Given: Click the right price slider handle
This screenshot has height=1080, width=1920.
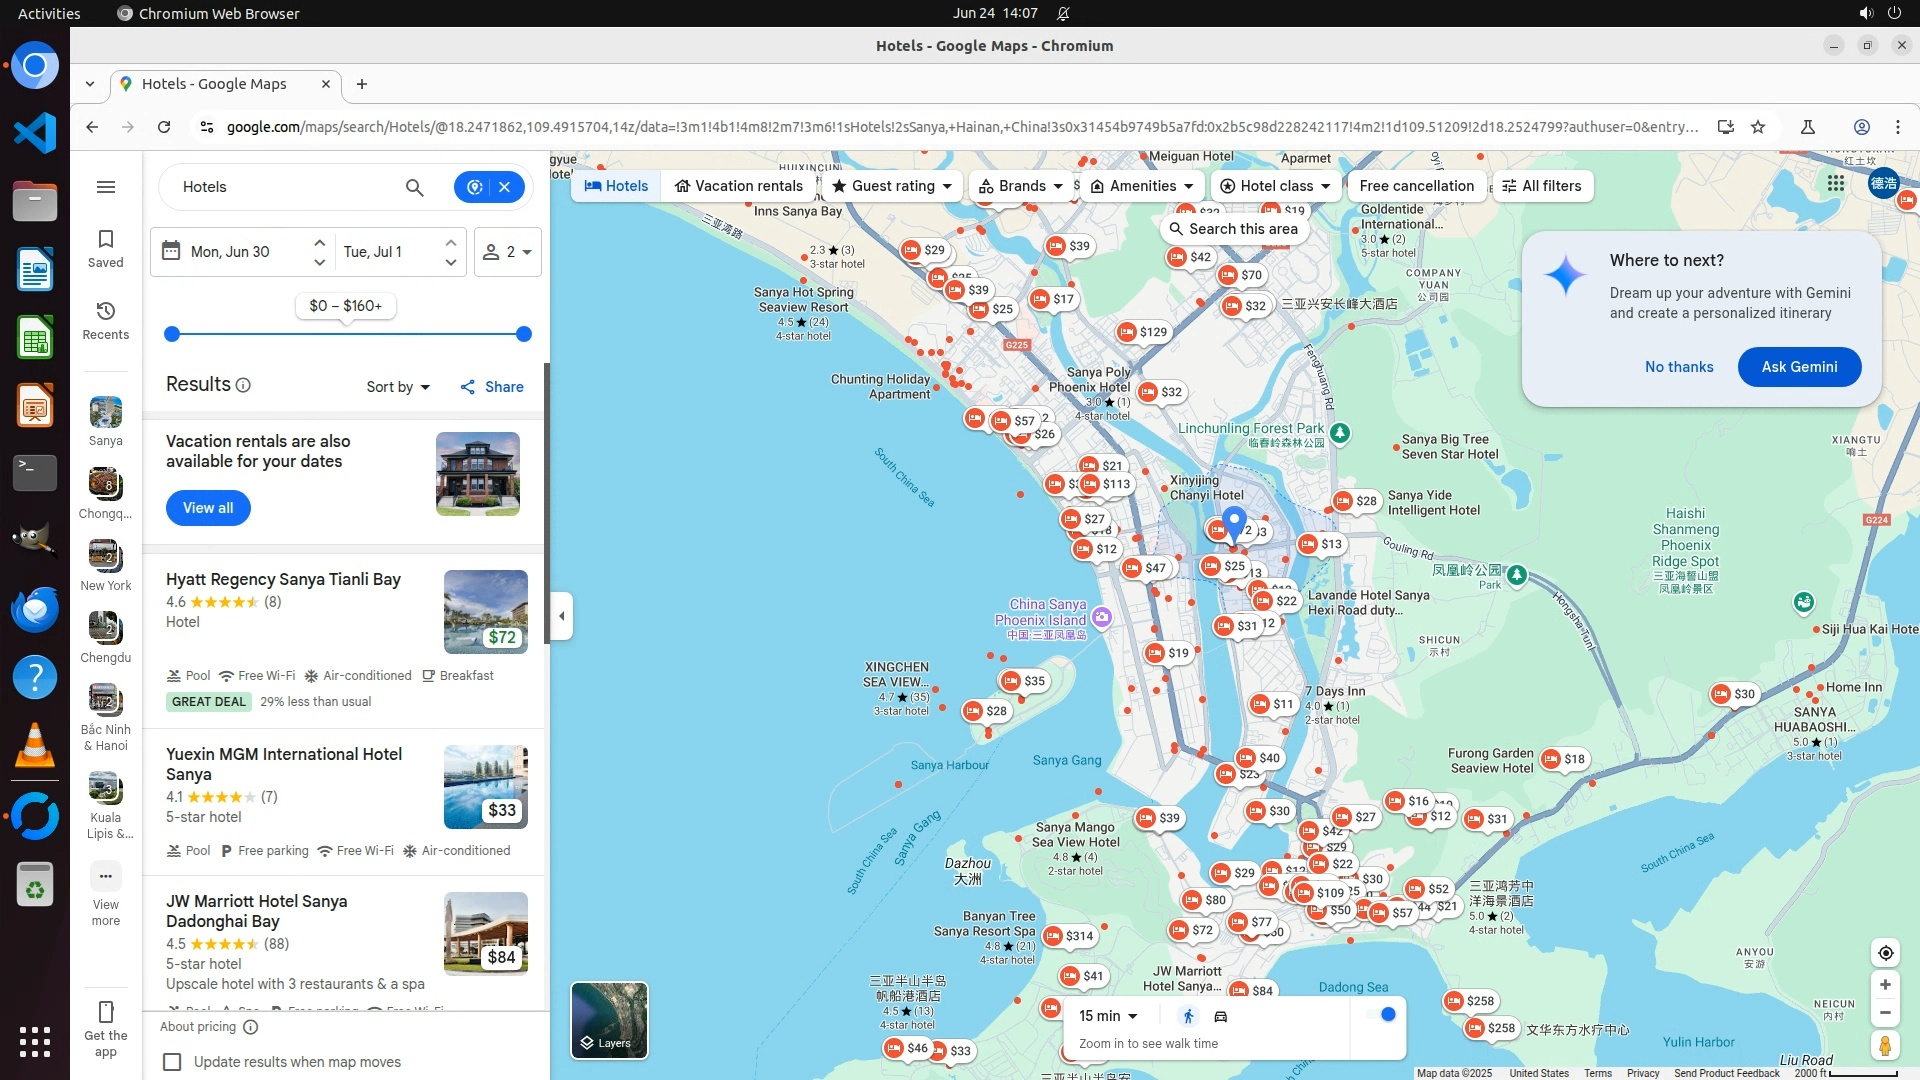Looking at the screenshot, I should click(x=523, y=334).
